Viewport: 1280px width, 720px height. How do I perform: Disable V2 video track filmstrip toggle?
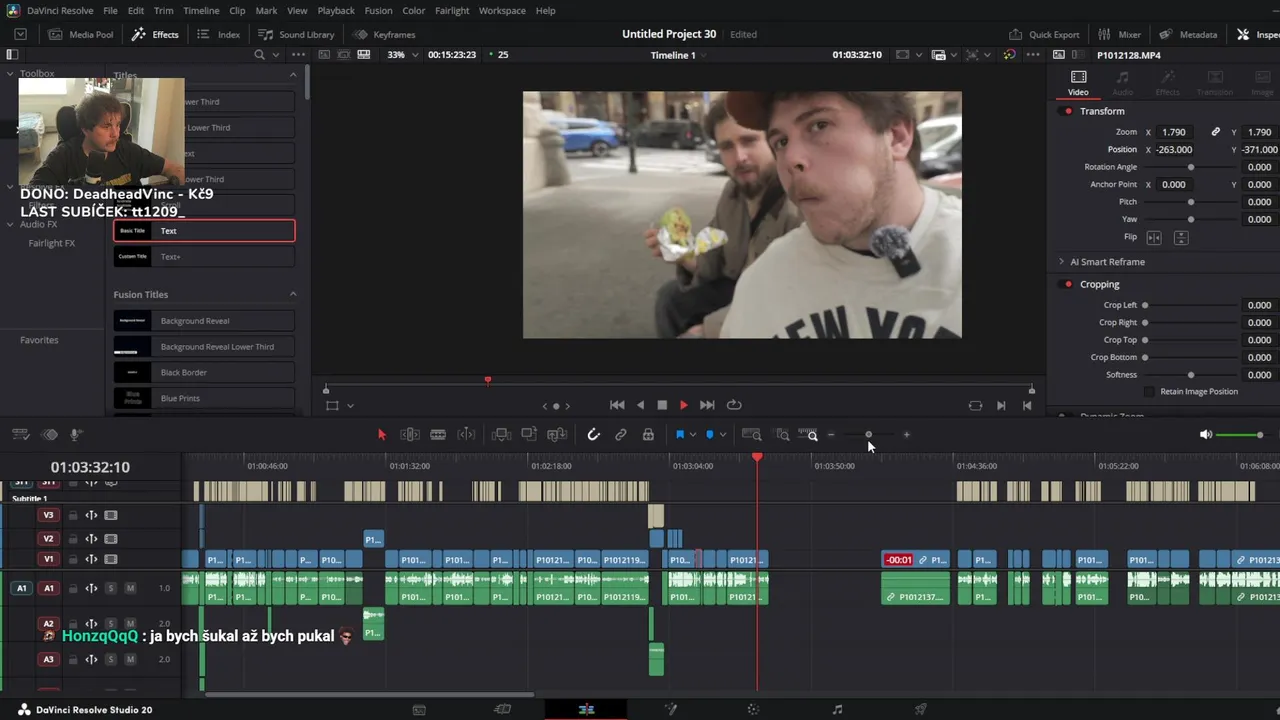click(111, 539)
